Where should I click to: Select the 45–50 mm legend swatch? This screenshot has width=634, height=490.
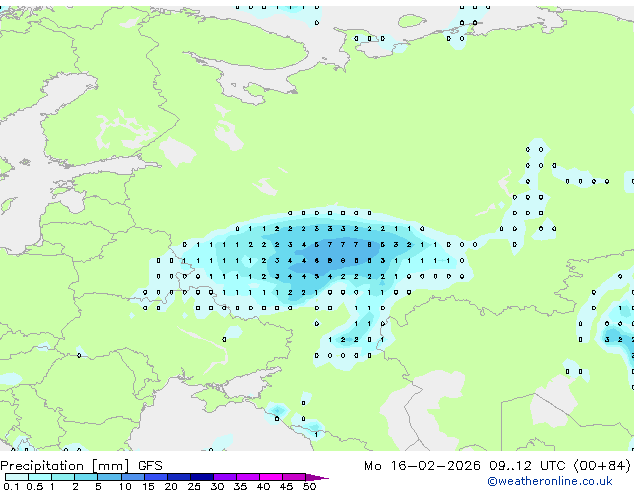294,477
